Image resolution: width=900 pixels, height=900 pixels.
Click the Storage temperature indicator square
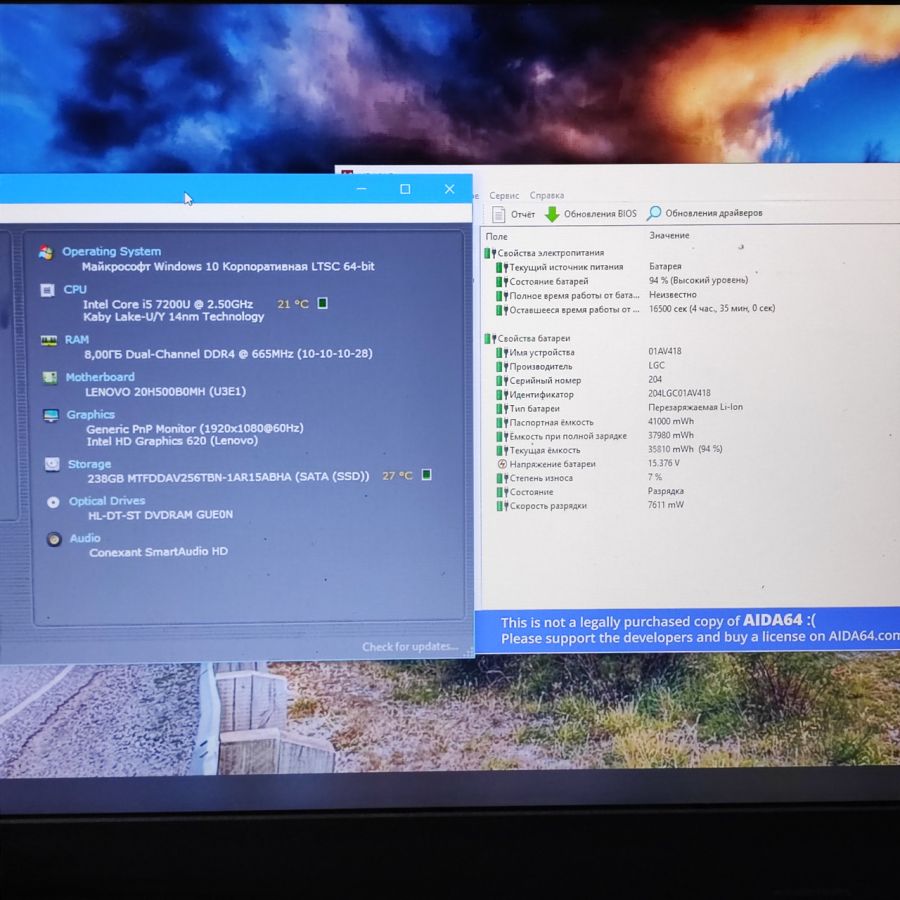coord(426,475)
